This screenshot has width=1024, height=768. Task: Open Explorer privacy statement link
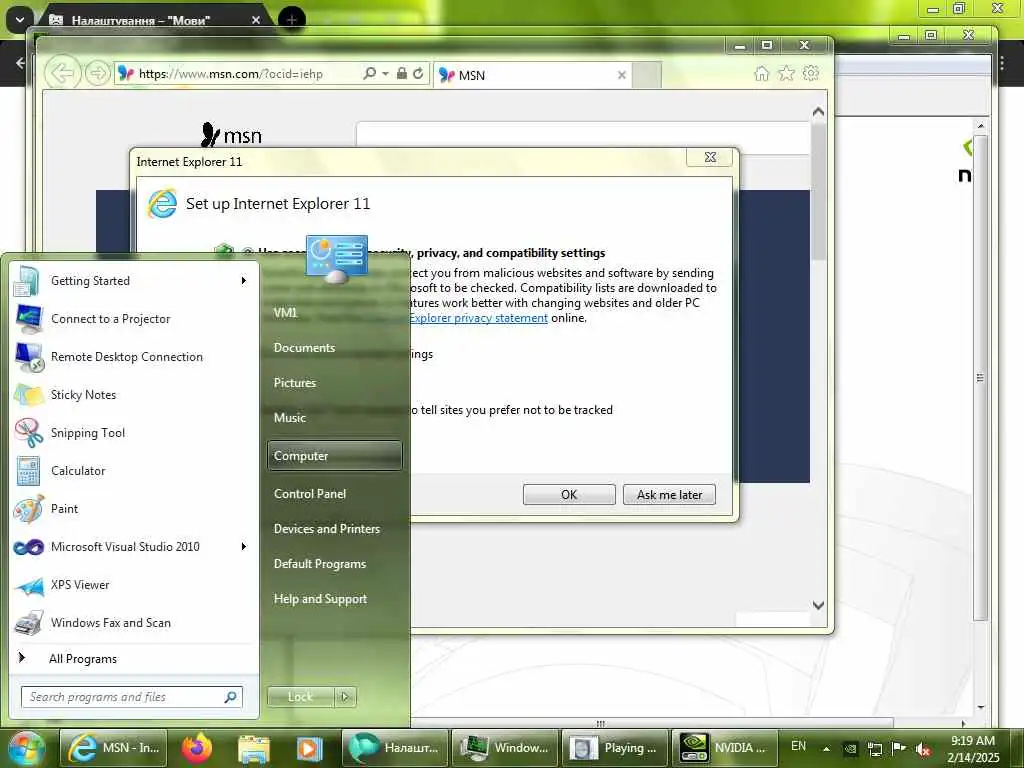pyautogui.click(x=479, y=318)
